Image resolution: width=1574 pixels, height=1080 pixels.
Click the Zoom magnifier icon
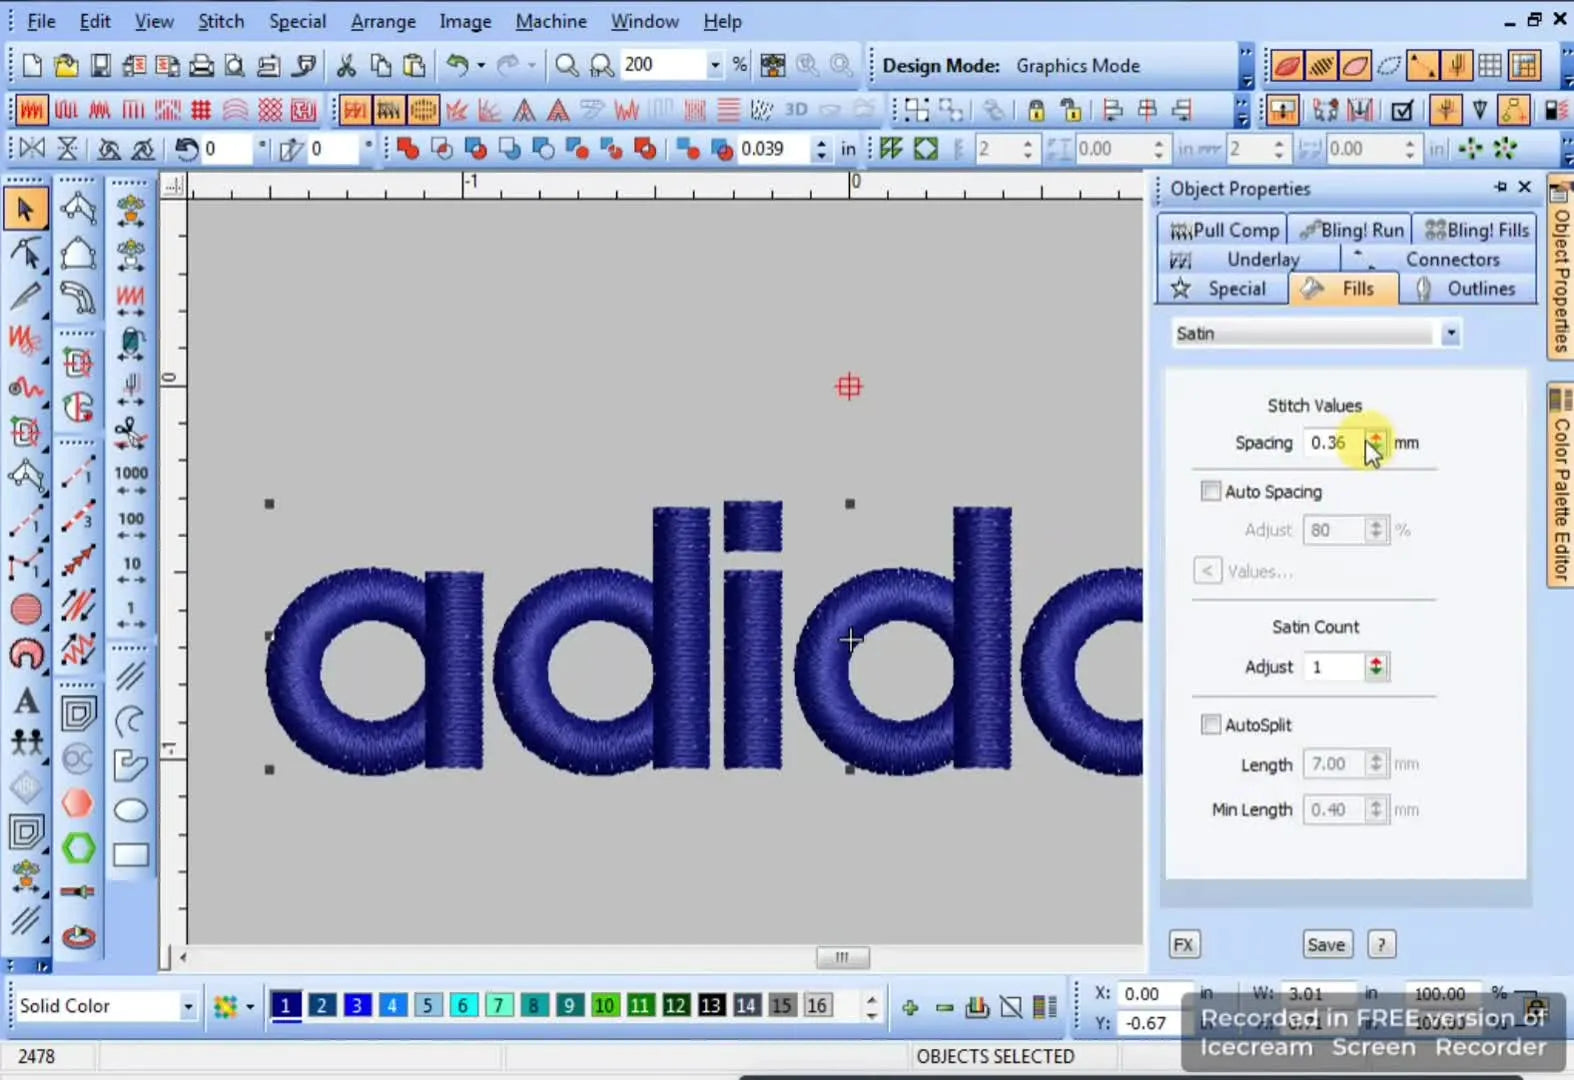click(566, 66)
